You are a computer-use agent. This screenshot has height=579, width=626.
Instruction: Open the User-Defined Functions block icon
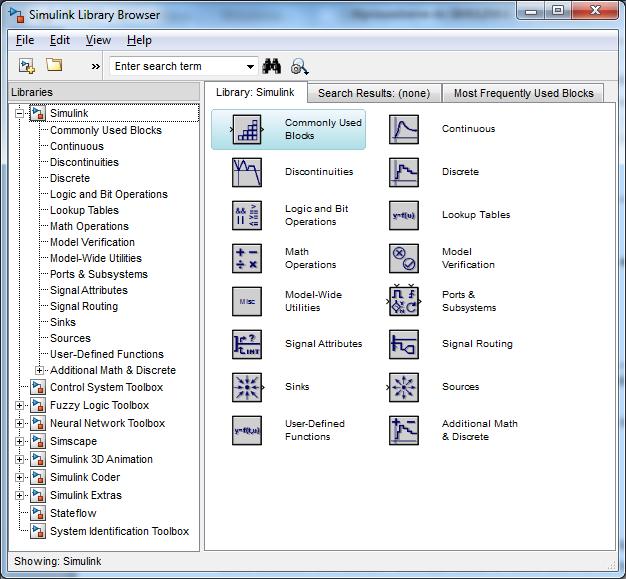[x=247, y=430]
